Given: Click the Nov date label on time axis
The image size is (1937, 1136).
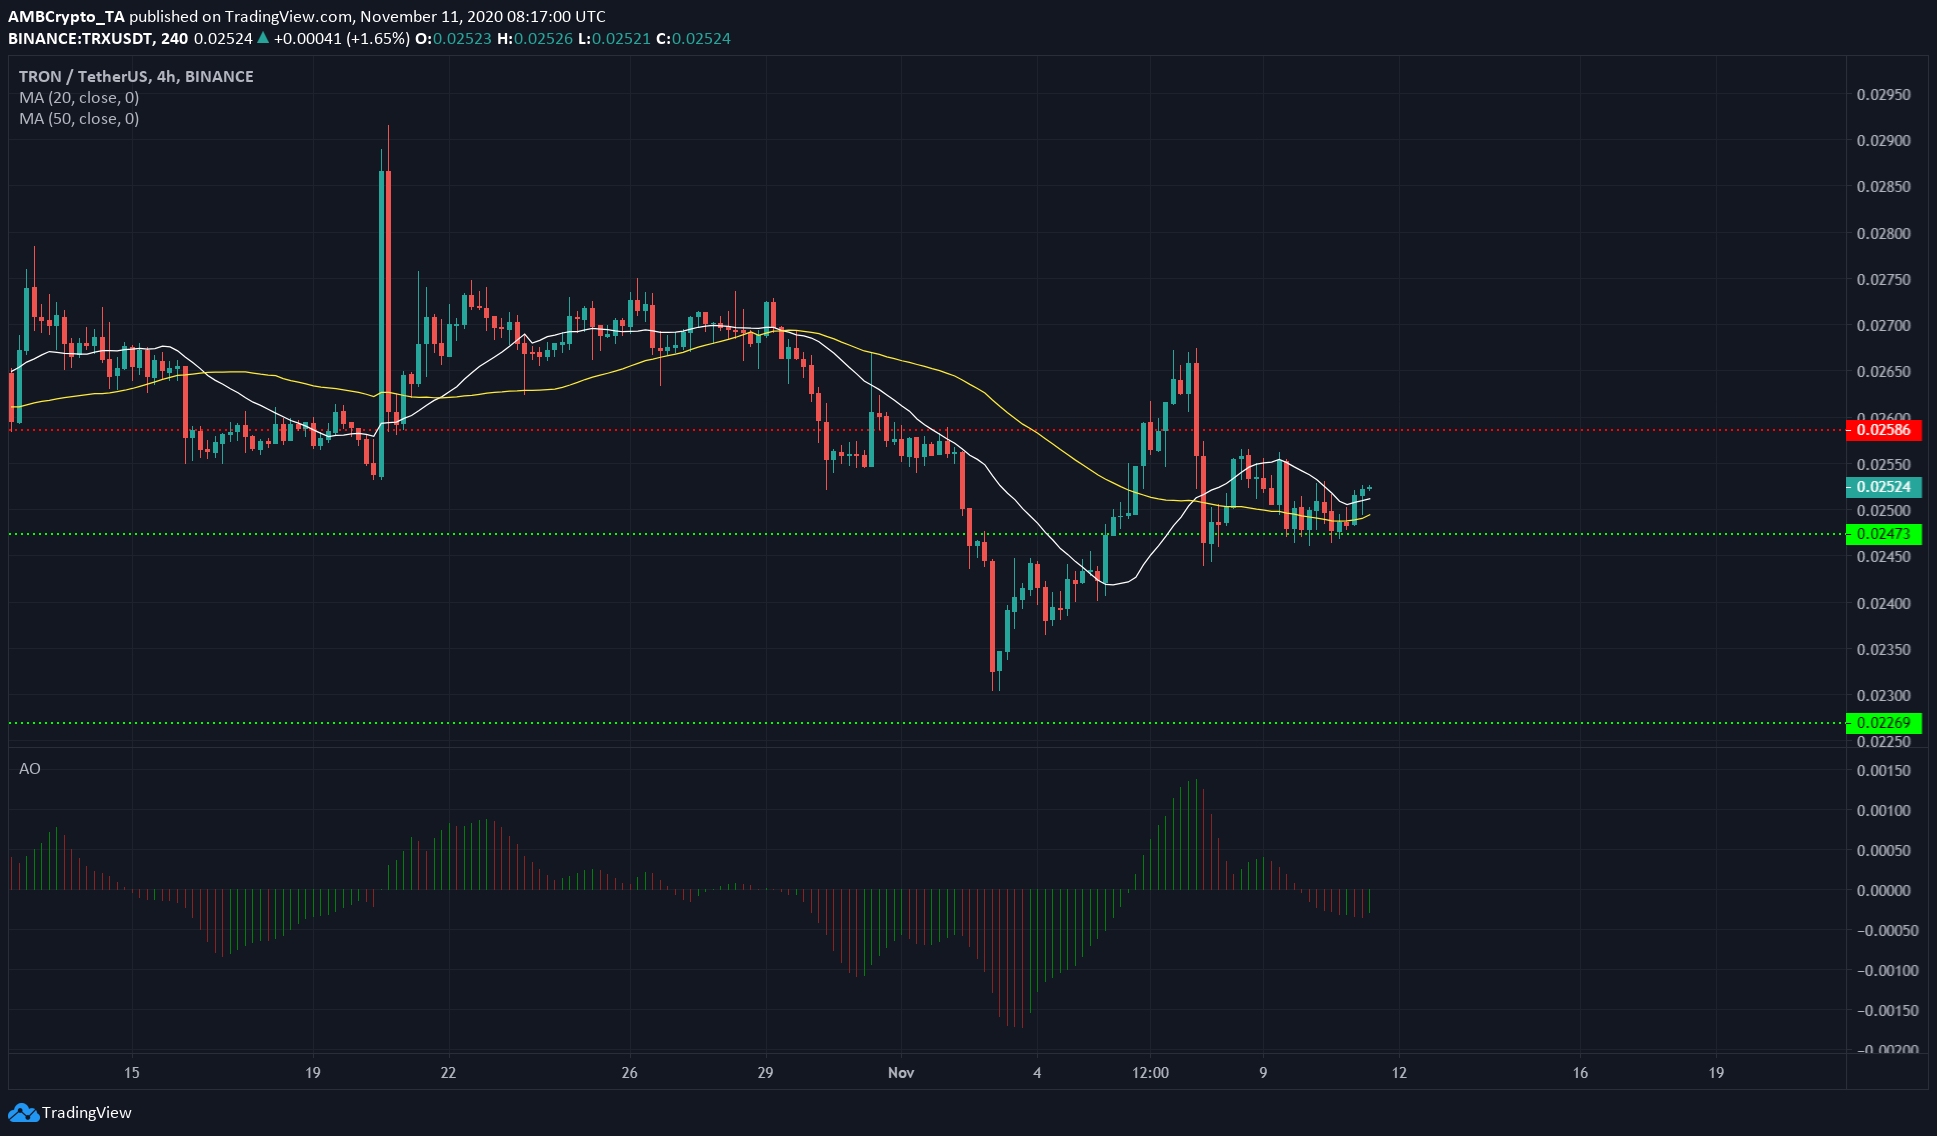Looking at the screenshot, I should pos(901,1072).
